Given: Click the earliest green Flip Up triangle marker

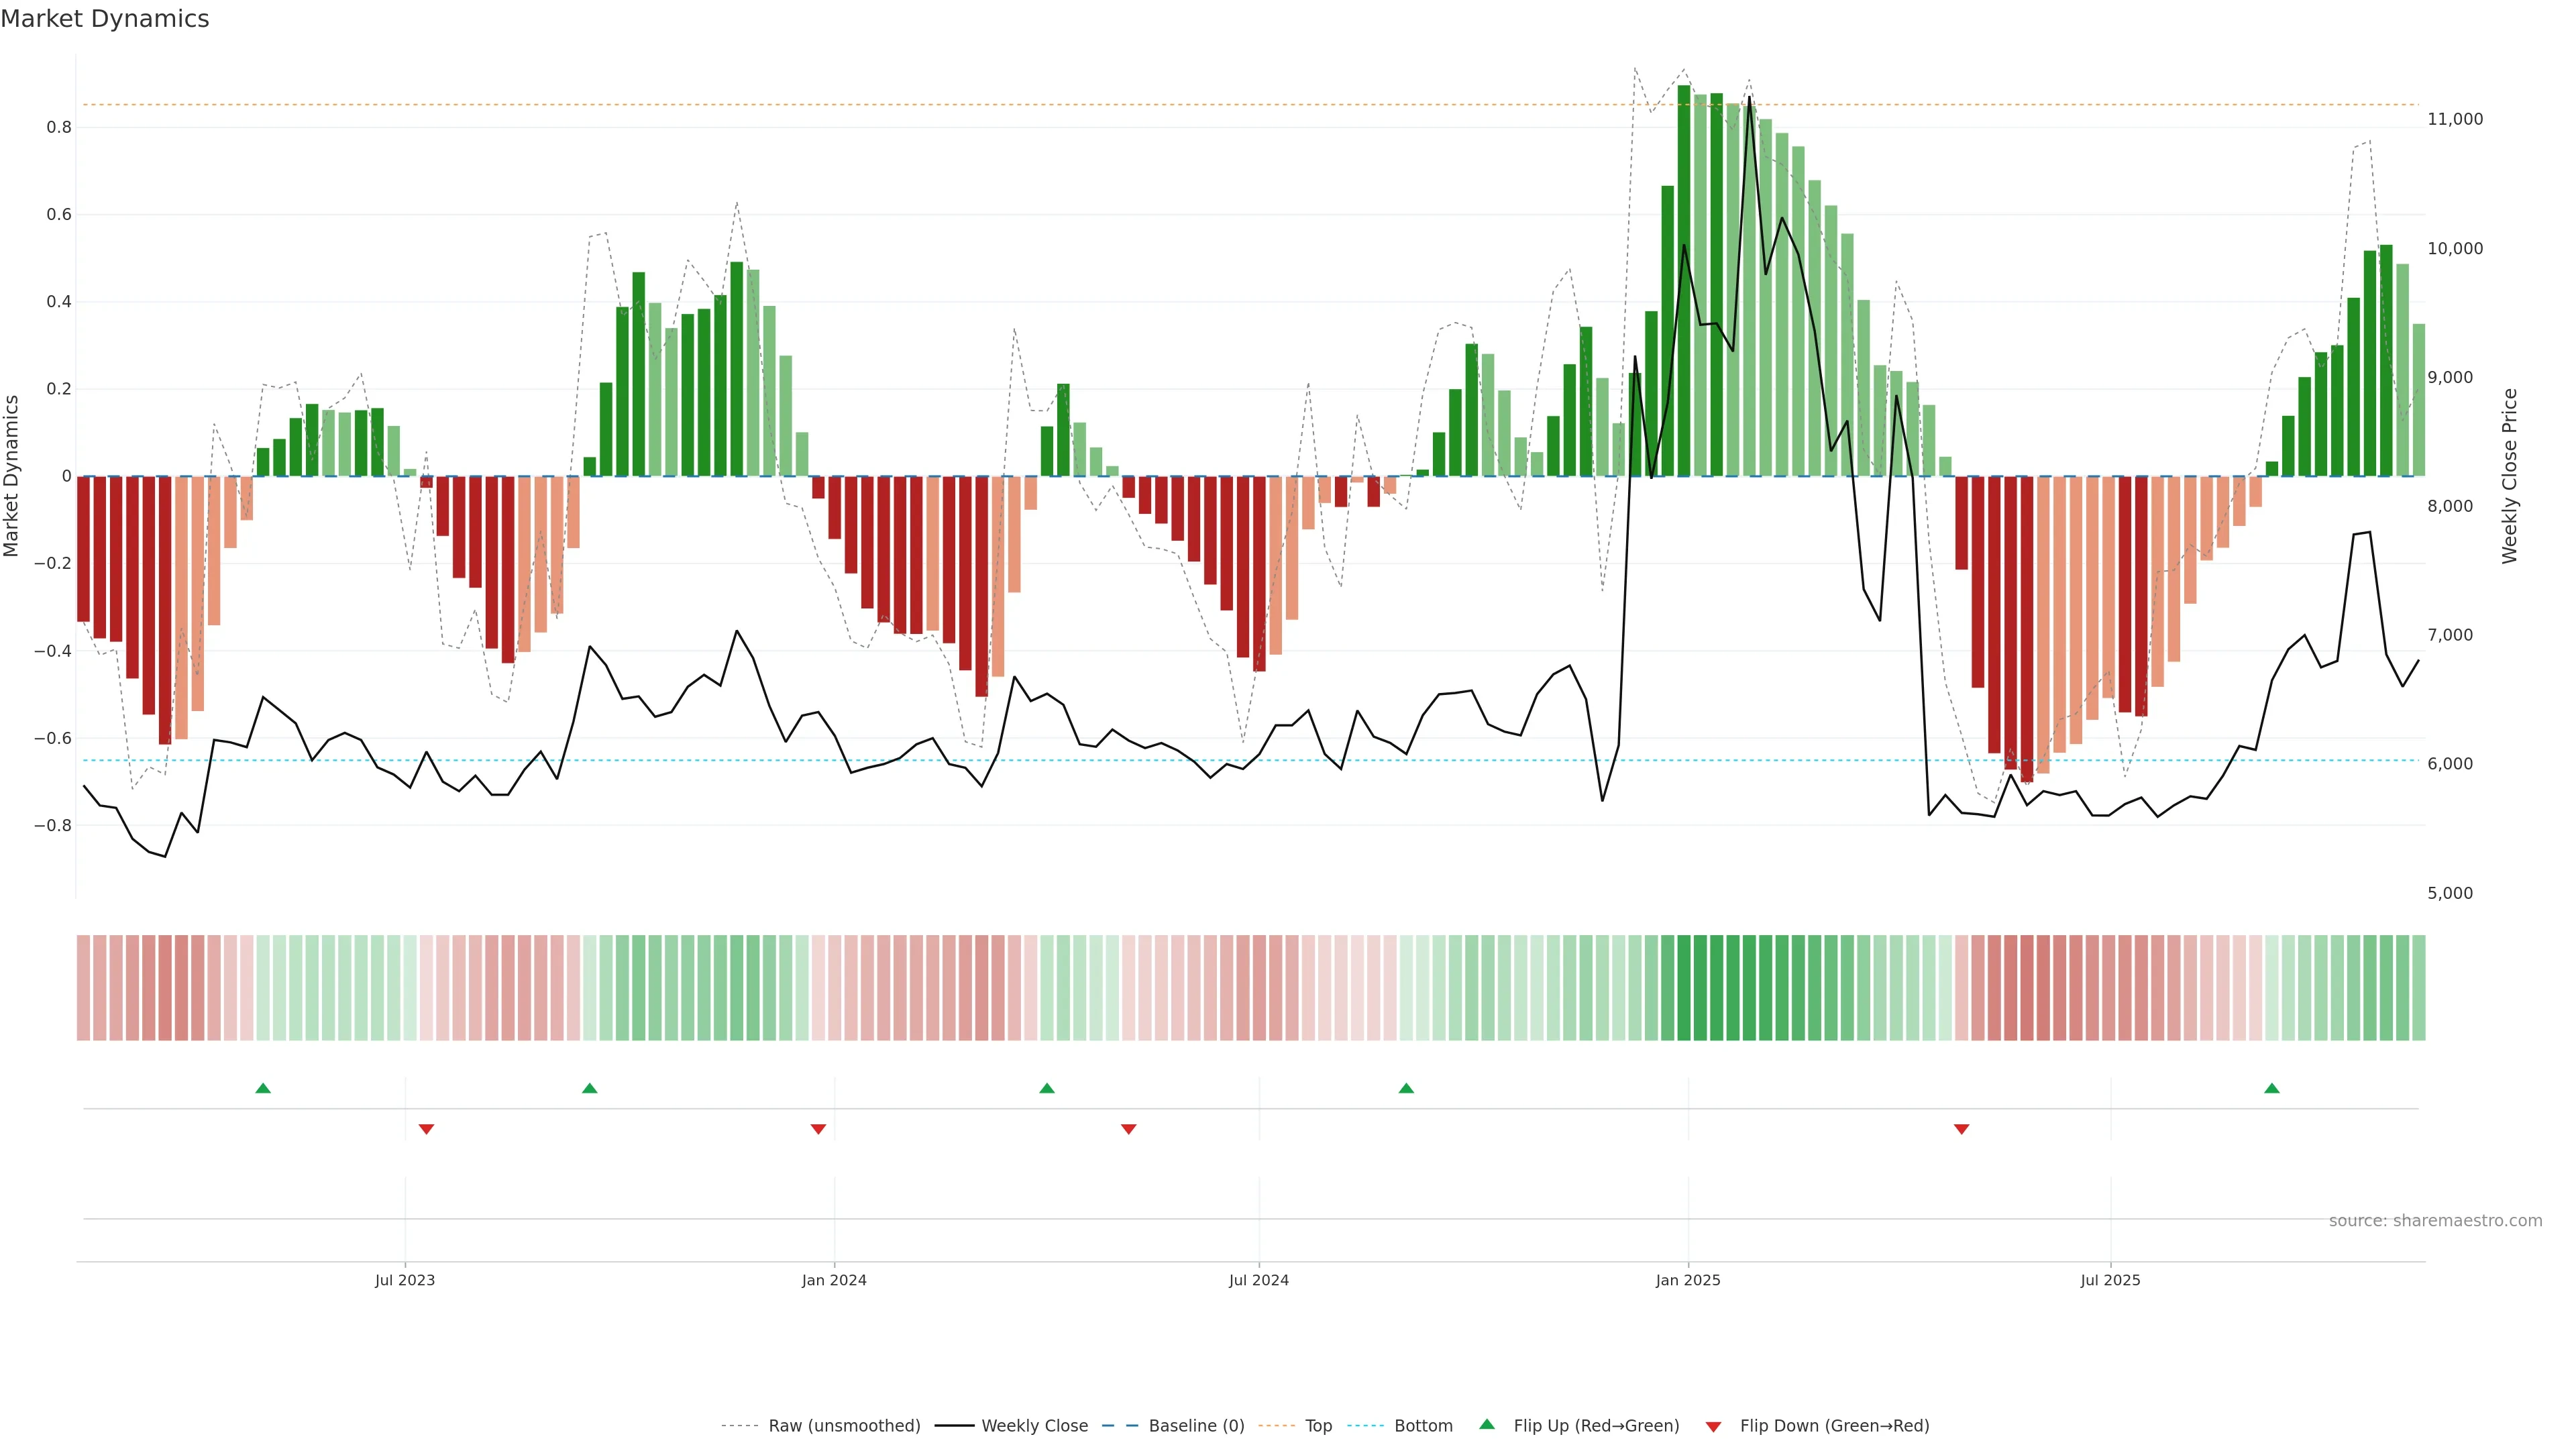Looking at the screenshot, I should (263, 1088).
